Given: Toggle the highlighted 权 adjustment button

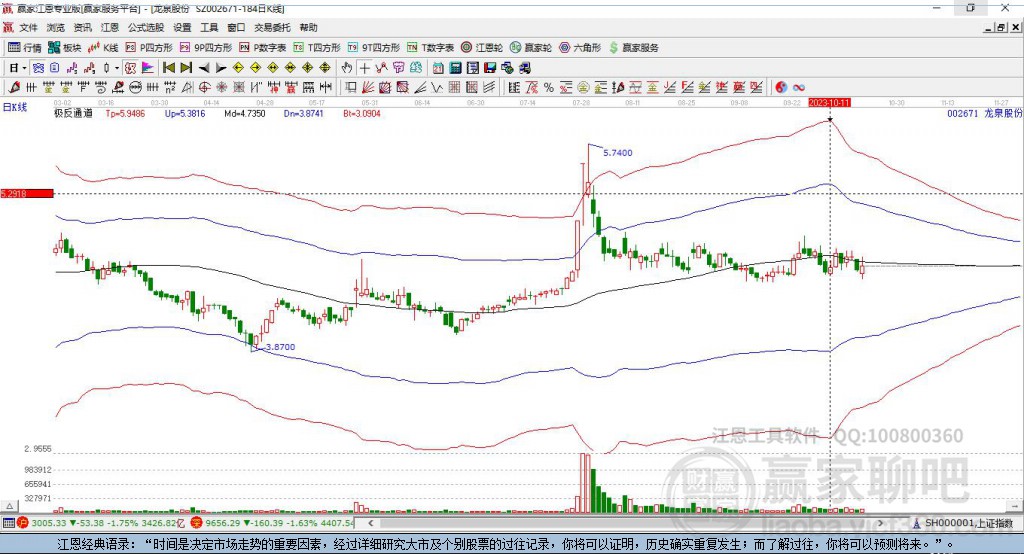Looking at the screenshot, I should pyautogui.click(x=131, y=68).
